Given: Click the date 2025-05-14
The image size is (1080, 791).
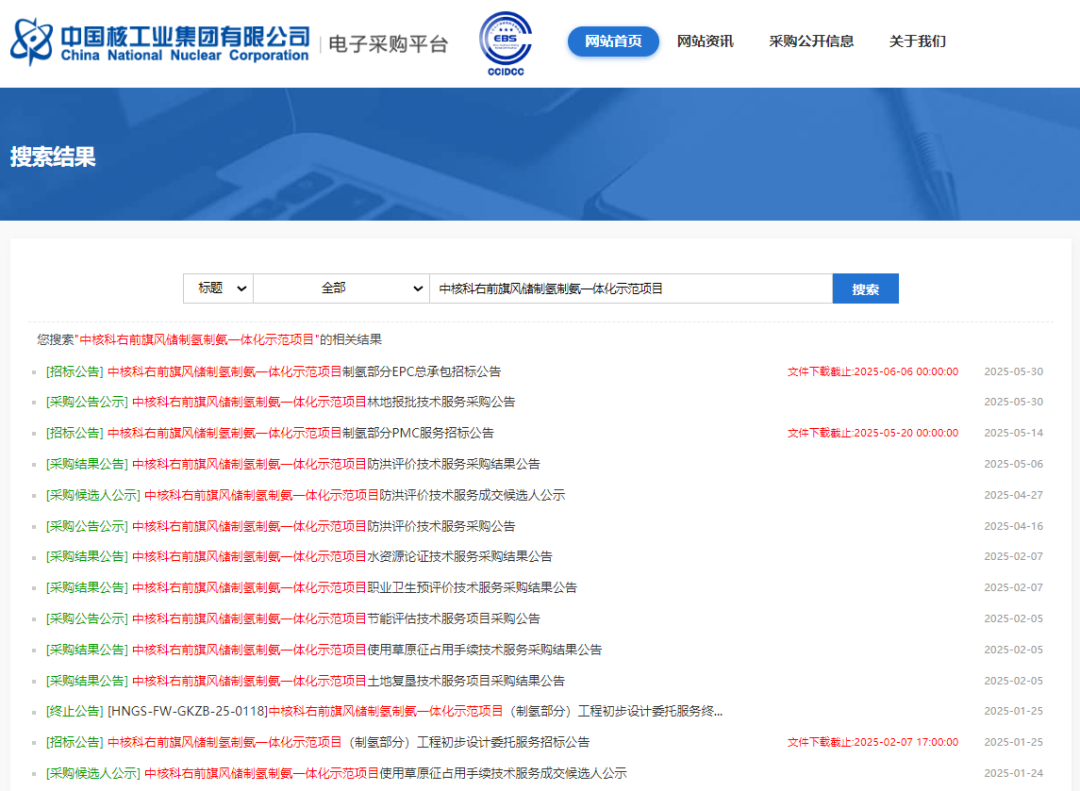Looking at the screenshot, I should click(x=1013, y=433).
